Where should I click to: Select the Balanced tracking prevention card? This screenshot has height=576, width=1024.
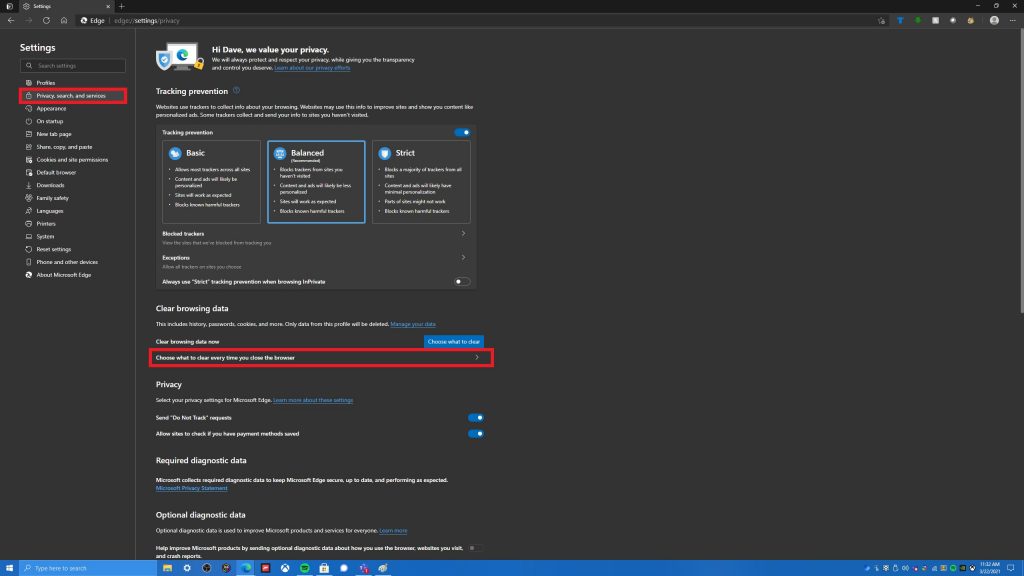[x=316, y=182]
